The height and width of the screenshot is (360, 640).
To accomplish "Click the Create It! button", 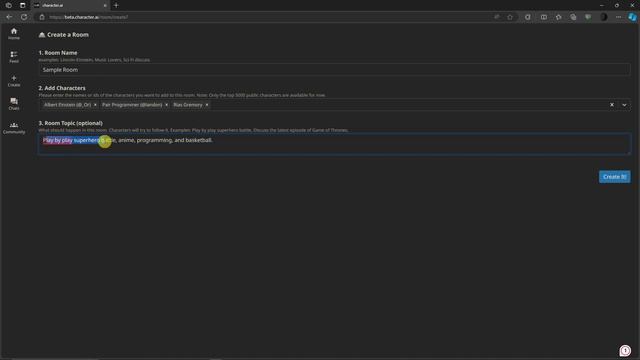I will [x=615, y=177].
